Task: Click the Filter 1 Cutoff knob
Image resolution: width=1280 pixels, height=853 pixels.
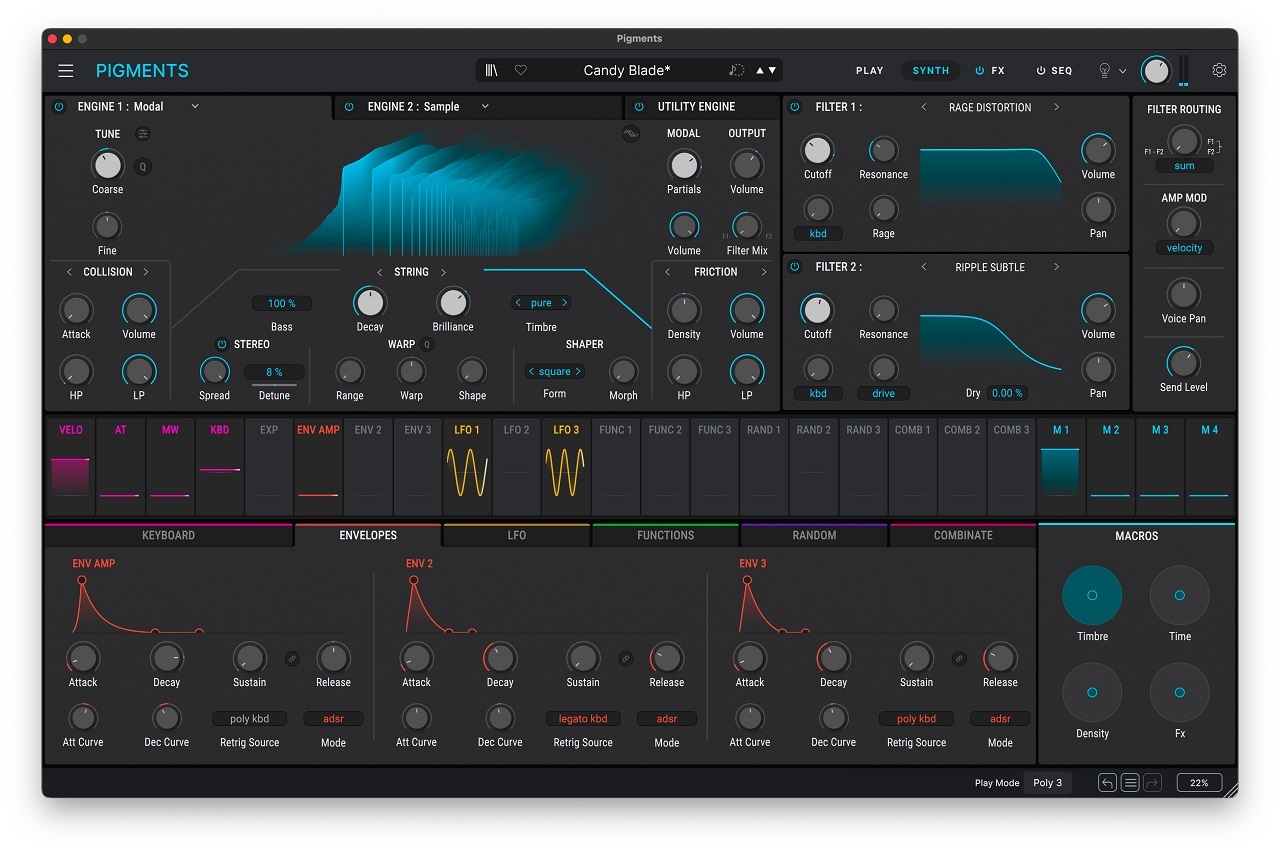Action: (817, 151)
